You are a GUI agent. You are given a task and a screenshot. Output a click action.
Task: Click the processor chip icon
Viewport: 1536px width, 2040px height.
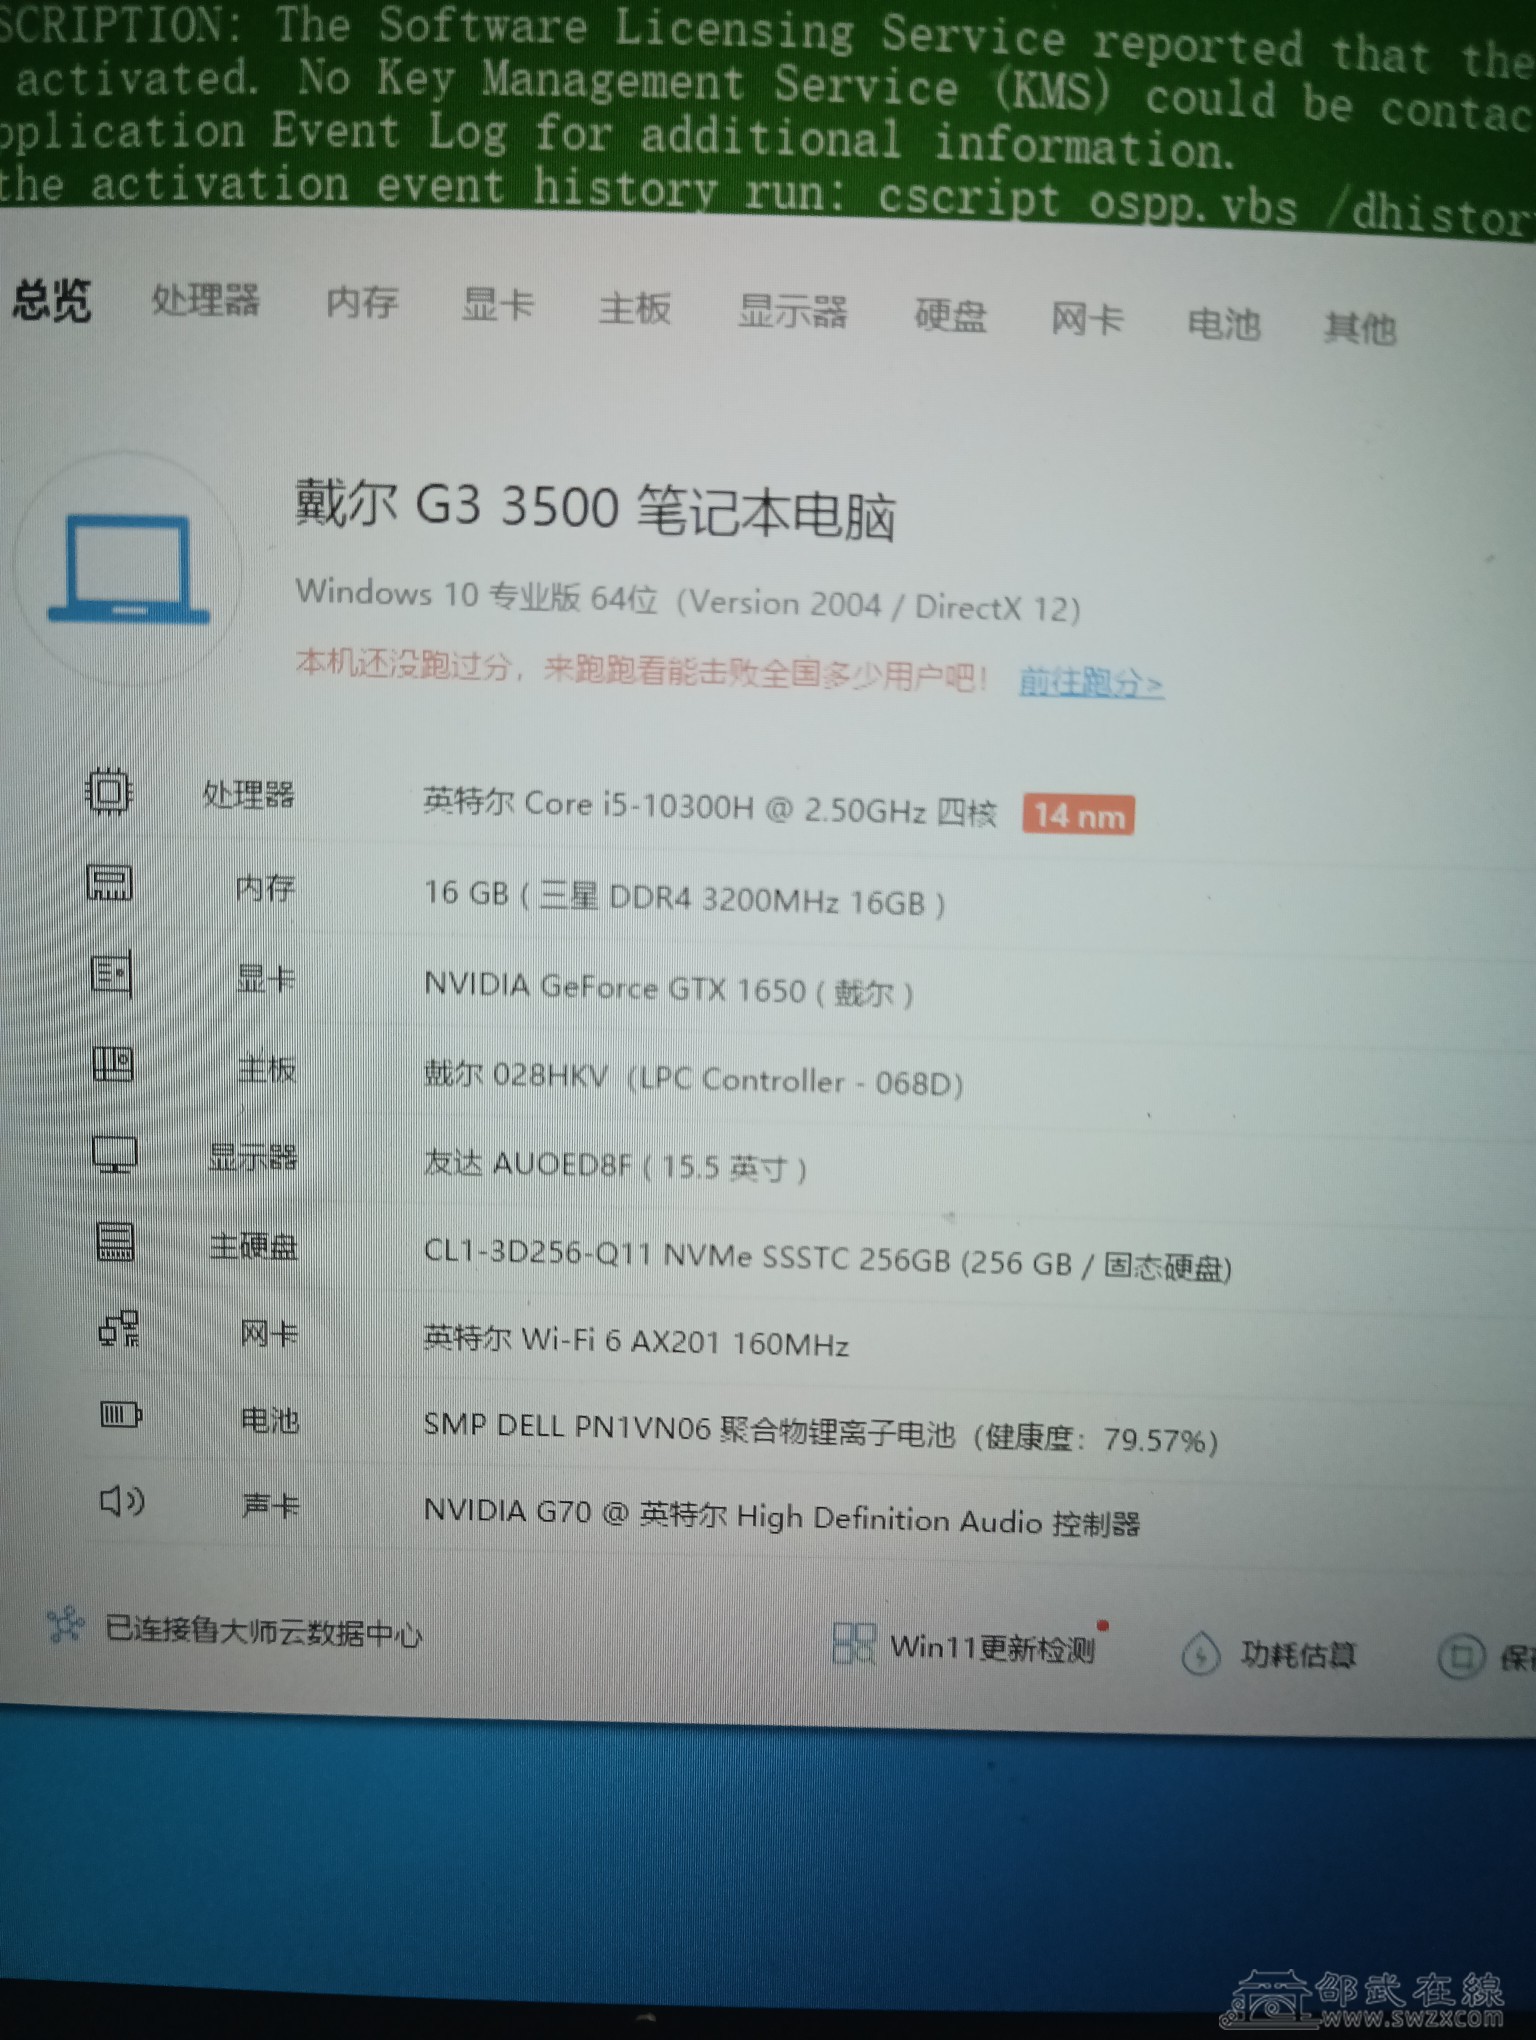click(x=108, y=792)
